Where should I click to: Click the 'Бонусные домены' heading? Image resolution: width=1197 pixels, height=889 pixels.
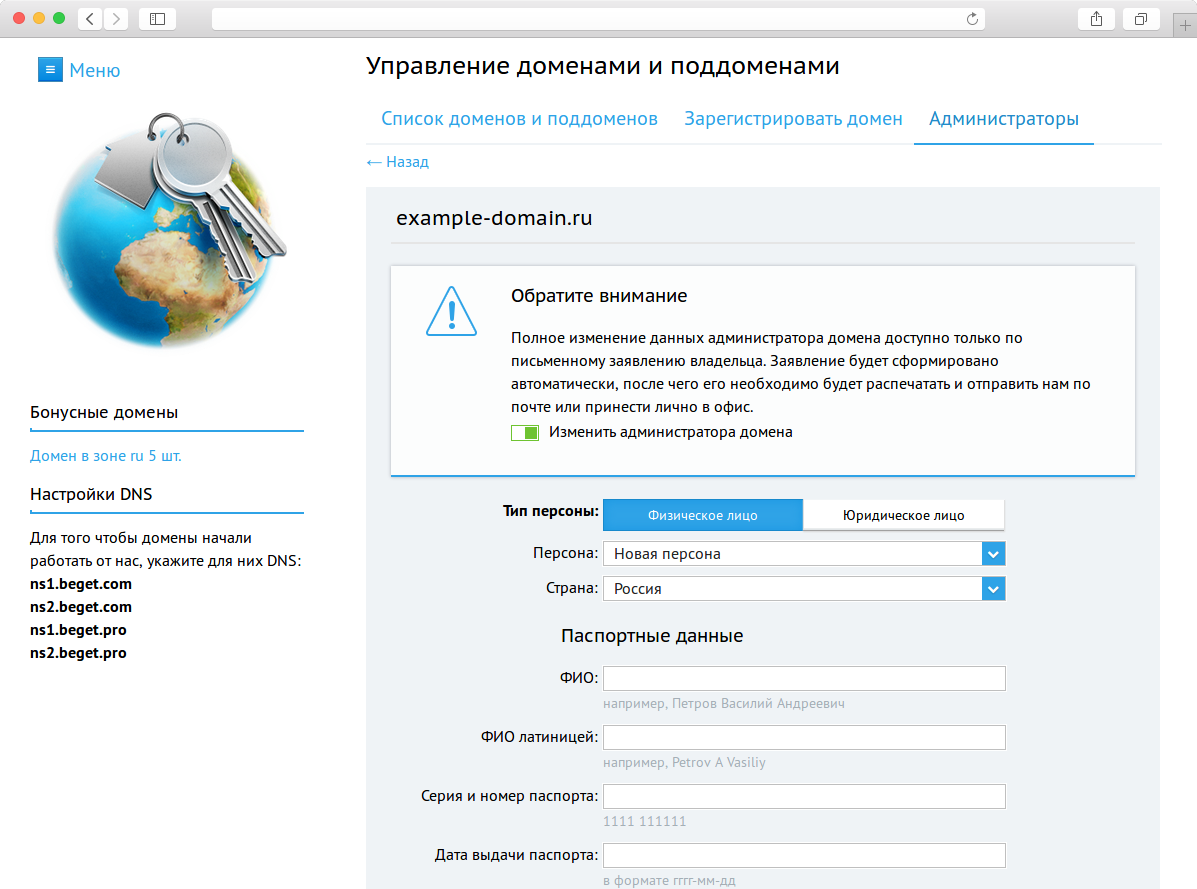(104, 412)
